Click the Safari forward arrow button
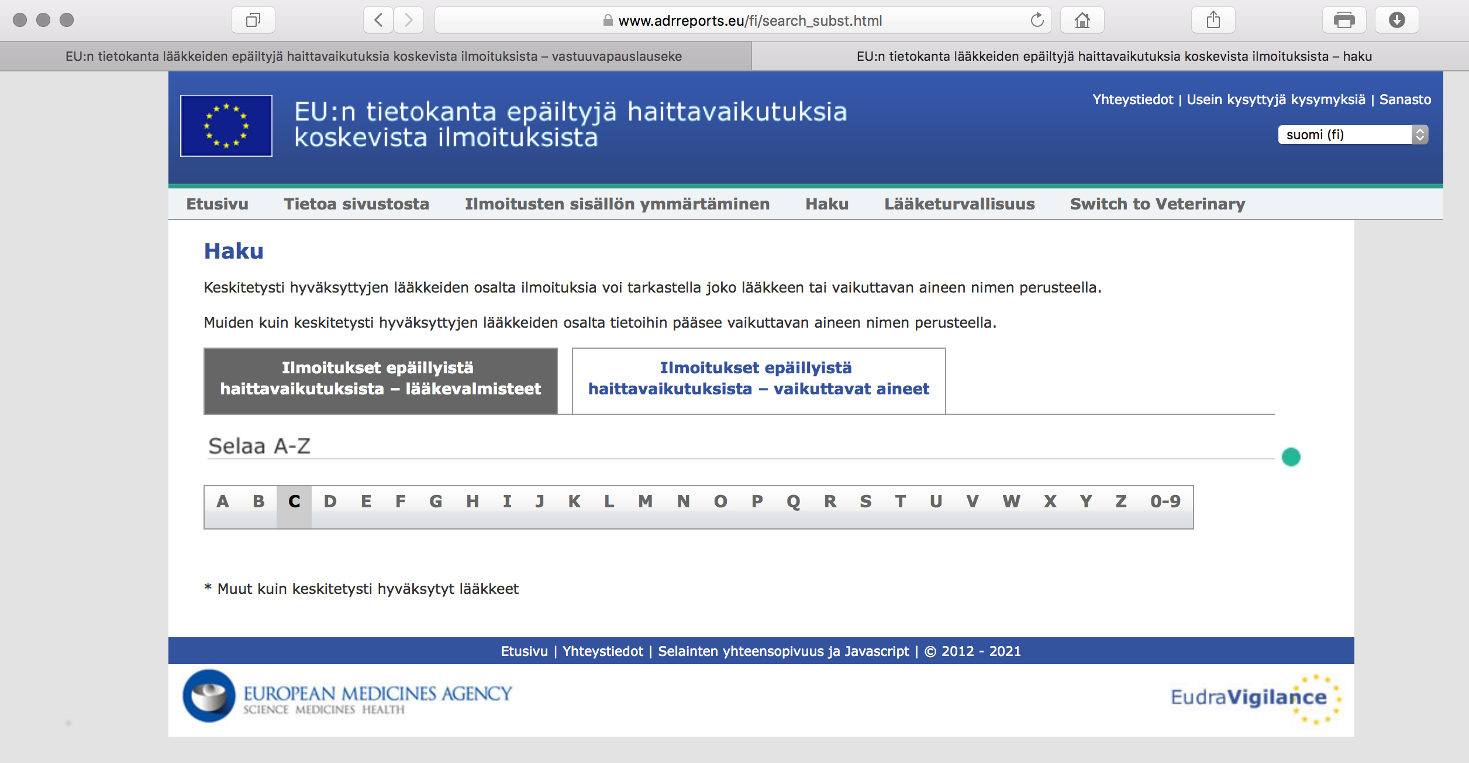This screenshot has width=1469, height=763. click(408, 20)
